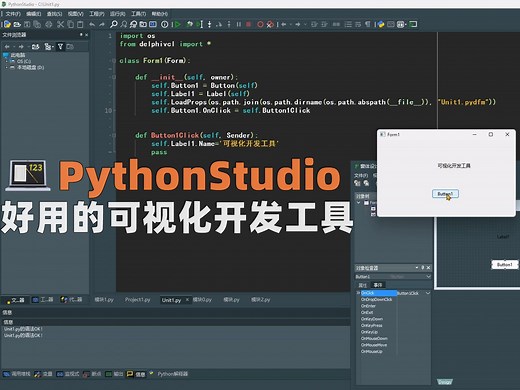This screenshot has height=390, width=520.
Task: Expand the 本地磁盘 (D:) drive node
Action: pyautogui.click(x=6, y=67)
